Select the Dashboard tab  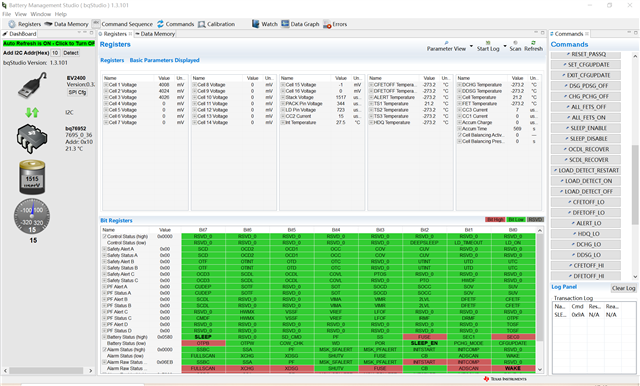[20, 34]
